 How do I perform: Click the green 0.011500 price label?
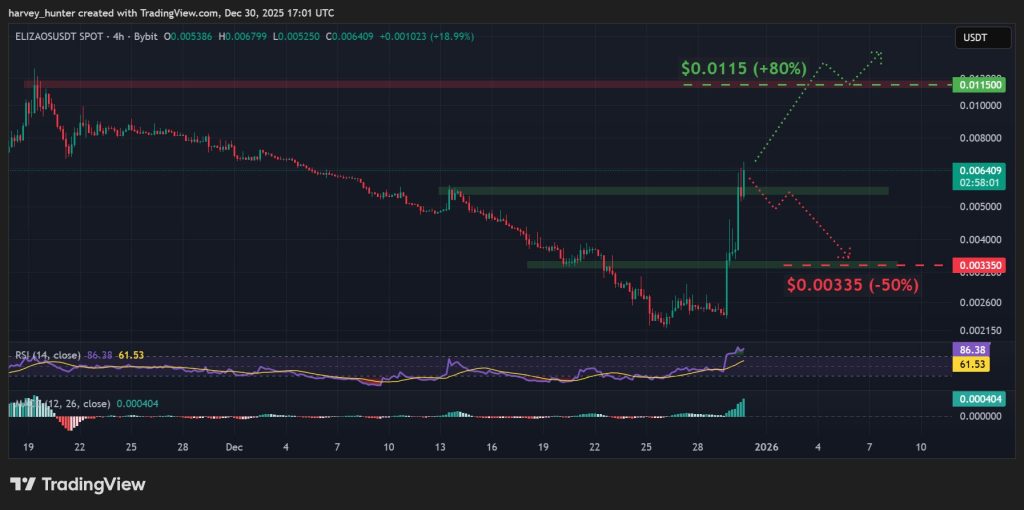click(977, 87)
